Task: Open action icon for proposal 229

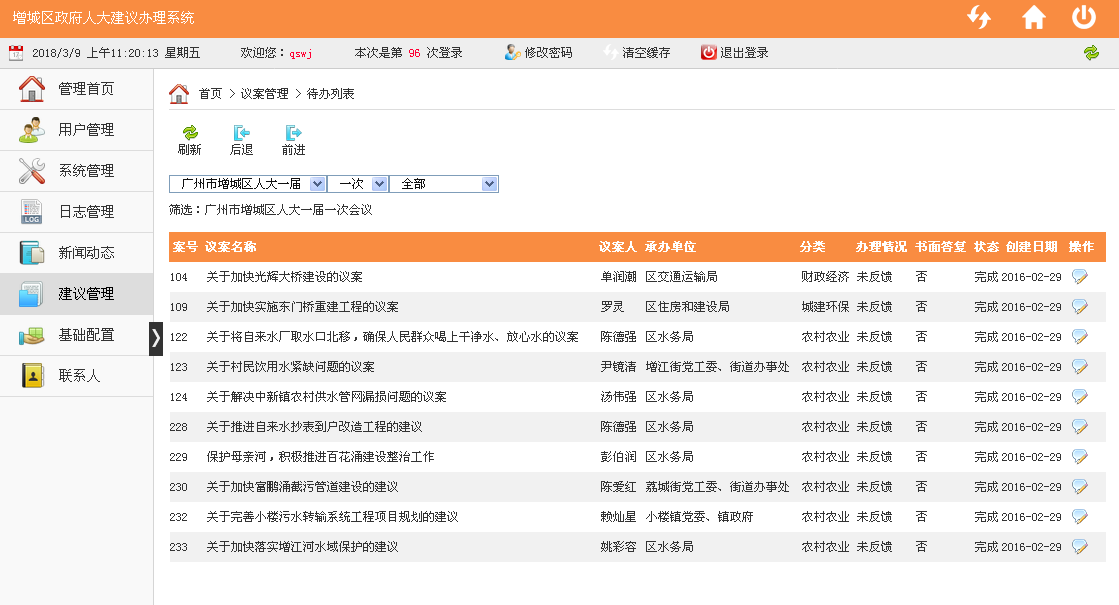Action: pyautogui.click(x=1080, y=457)
